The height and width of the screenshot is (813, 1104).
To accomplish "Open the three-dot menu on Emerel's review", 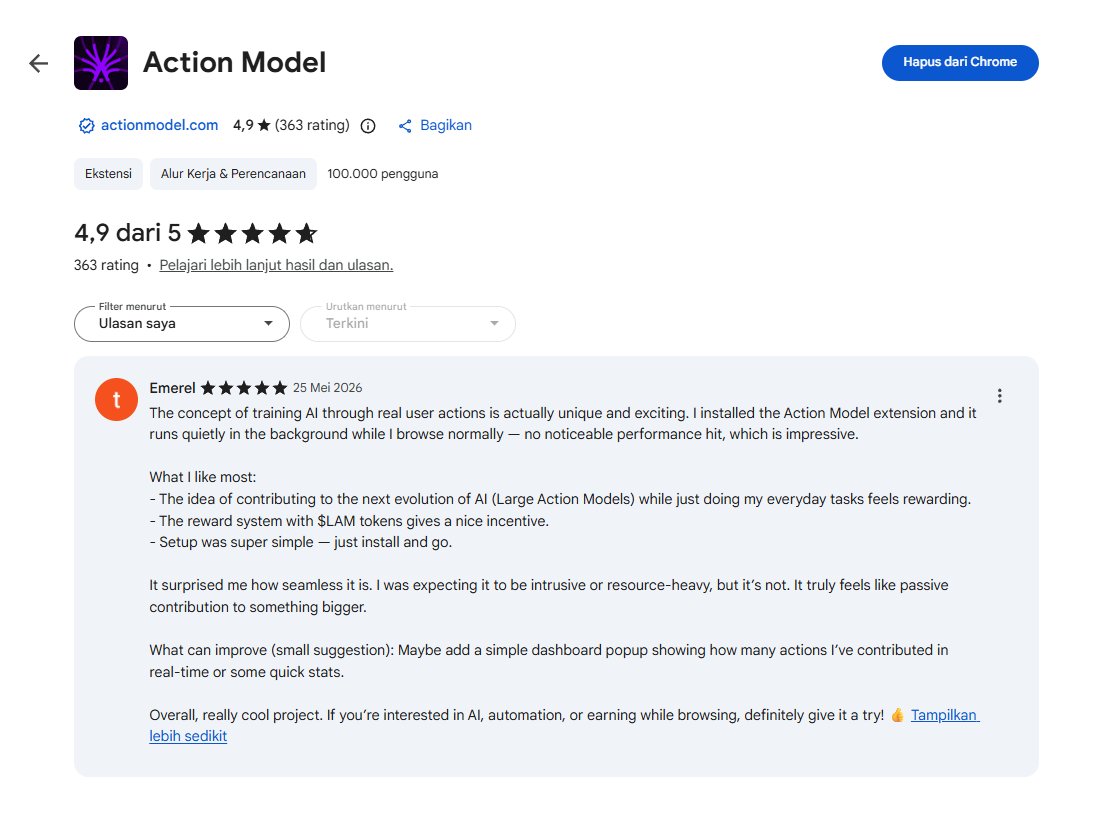I will tap(999, 396).
